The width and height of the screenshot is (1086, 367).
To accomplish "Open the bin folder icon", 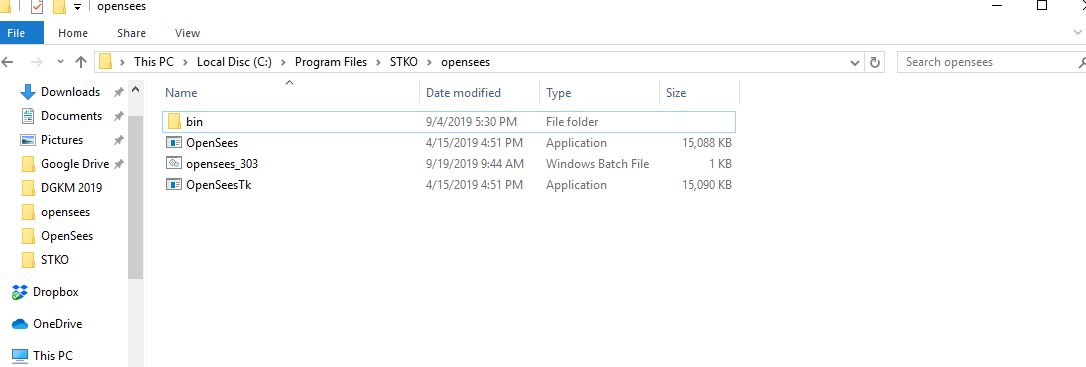I will click(174, 122).
